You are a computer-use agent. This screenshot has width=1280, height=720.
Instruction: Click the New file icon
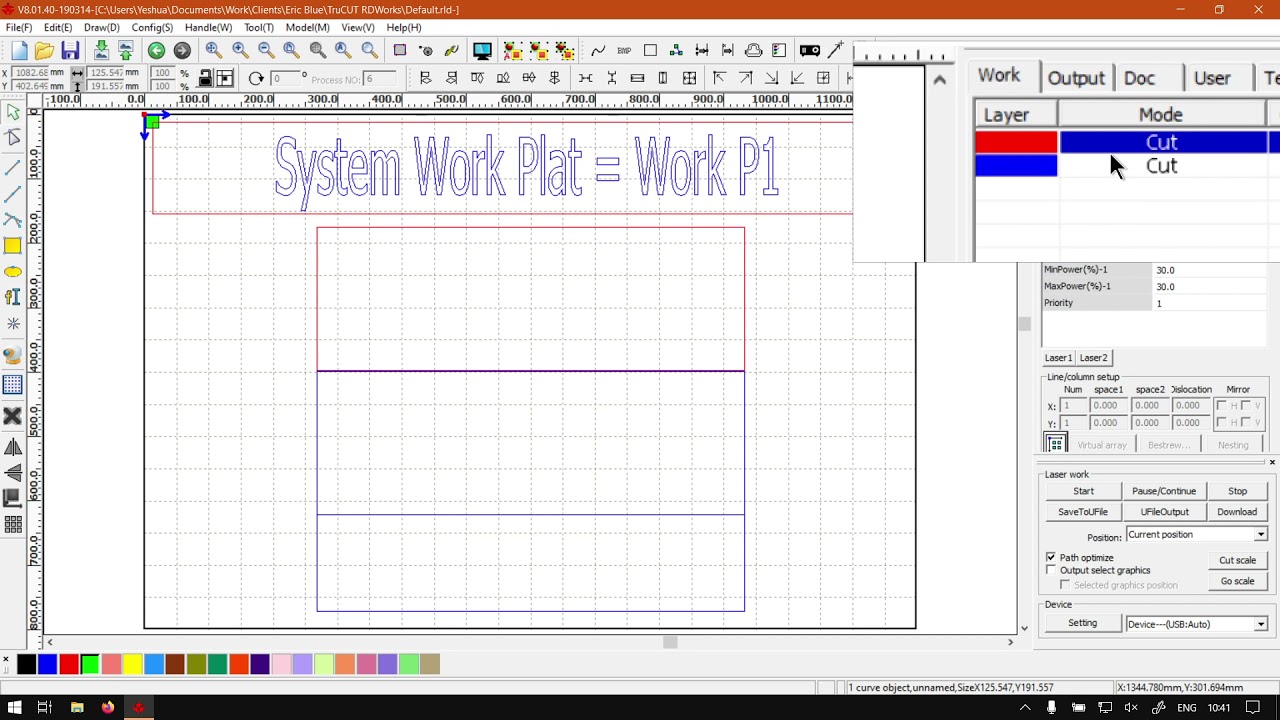tap(19, 51)
